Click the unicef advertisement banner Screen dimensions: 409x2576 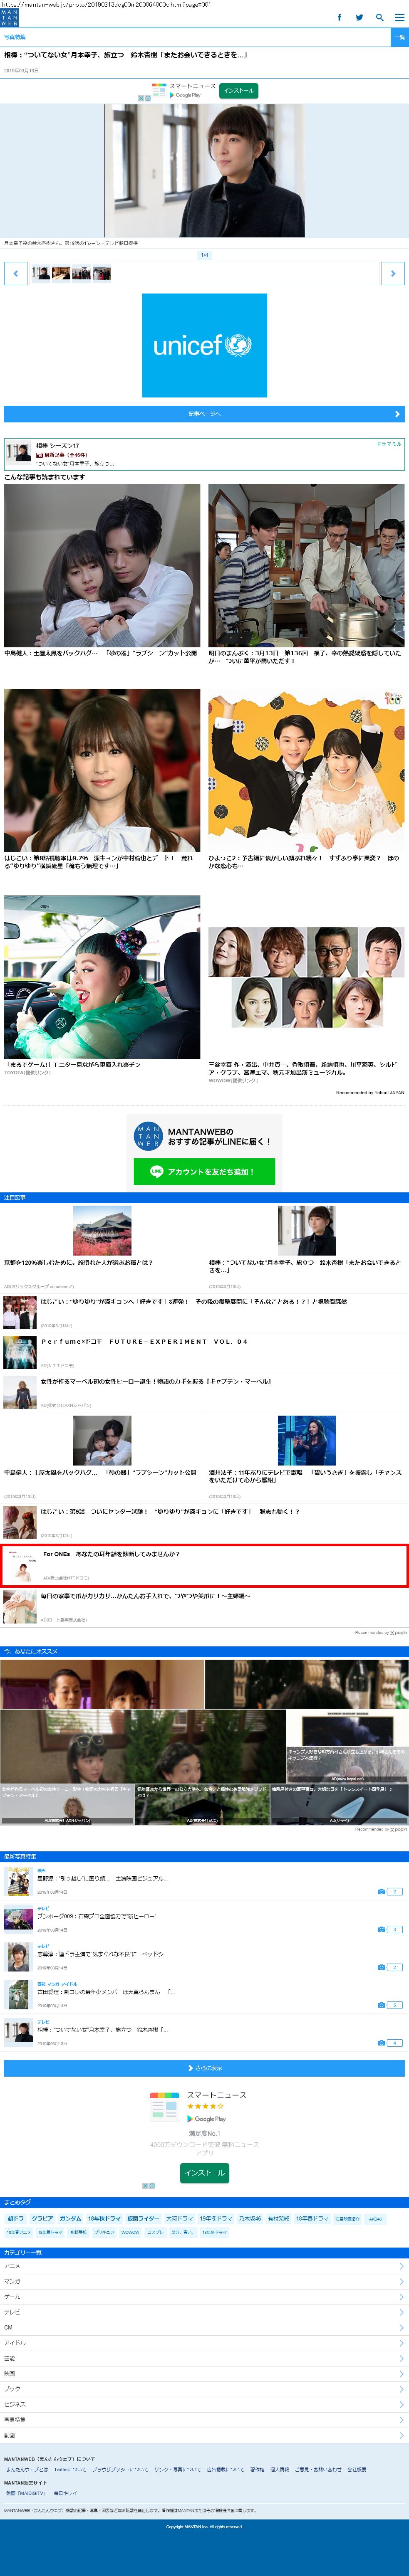click(204, 345)
